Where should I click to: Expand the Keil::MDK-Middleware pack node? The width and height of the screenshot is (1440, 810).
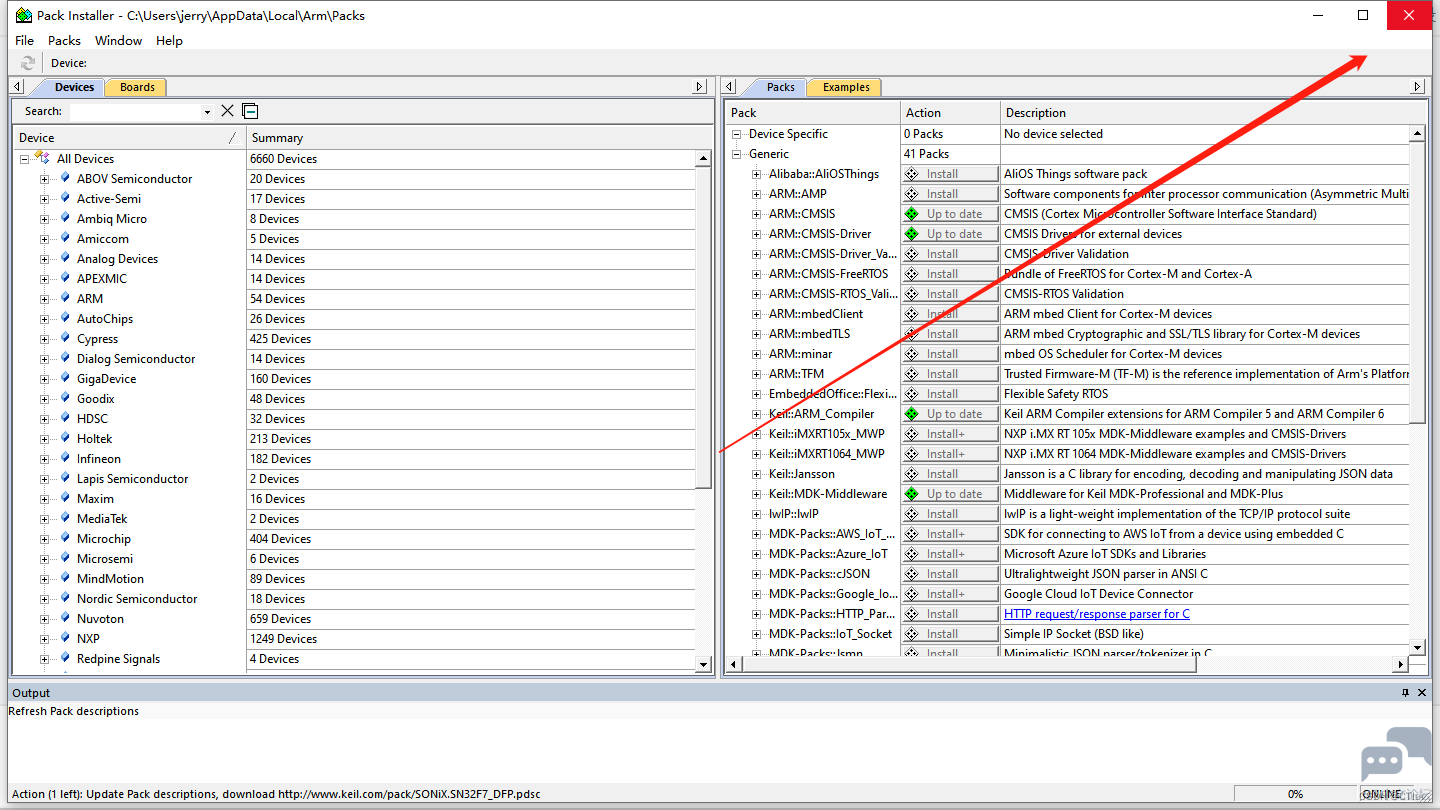[x=756, y=494]
